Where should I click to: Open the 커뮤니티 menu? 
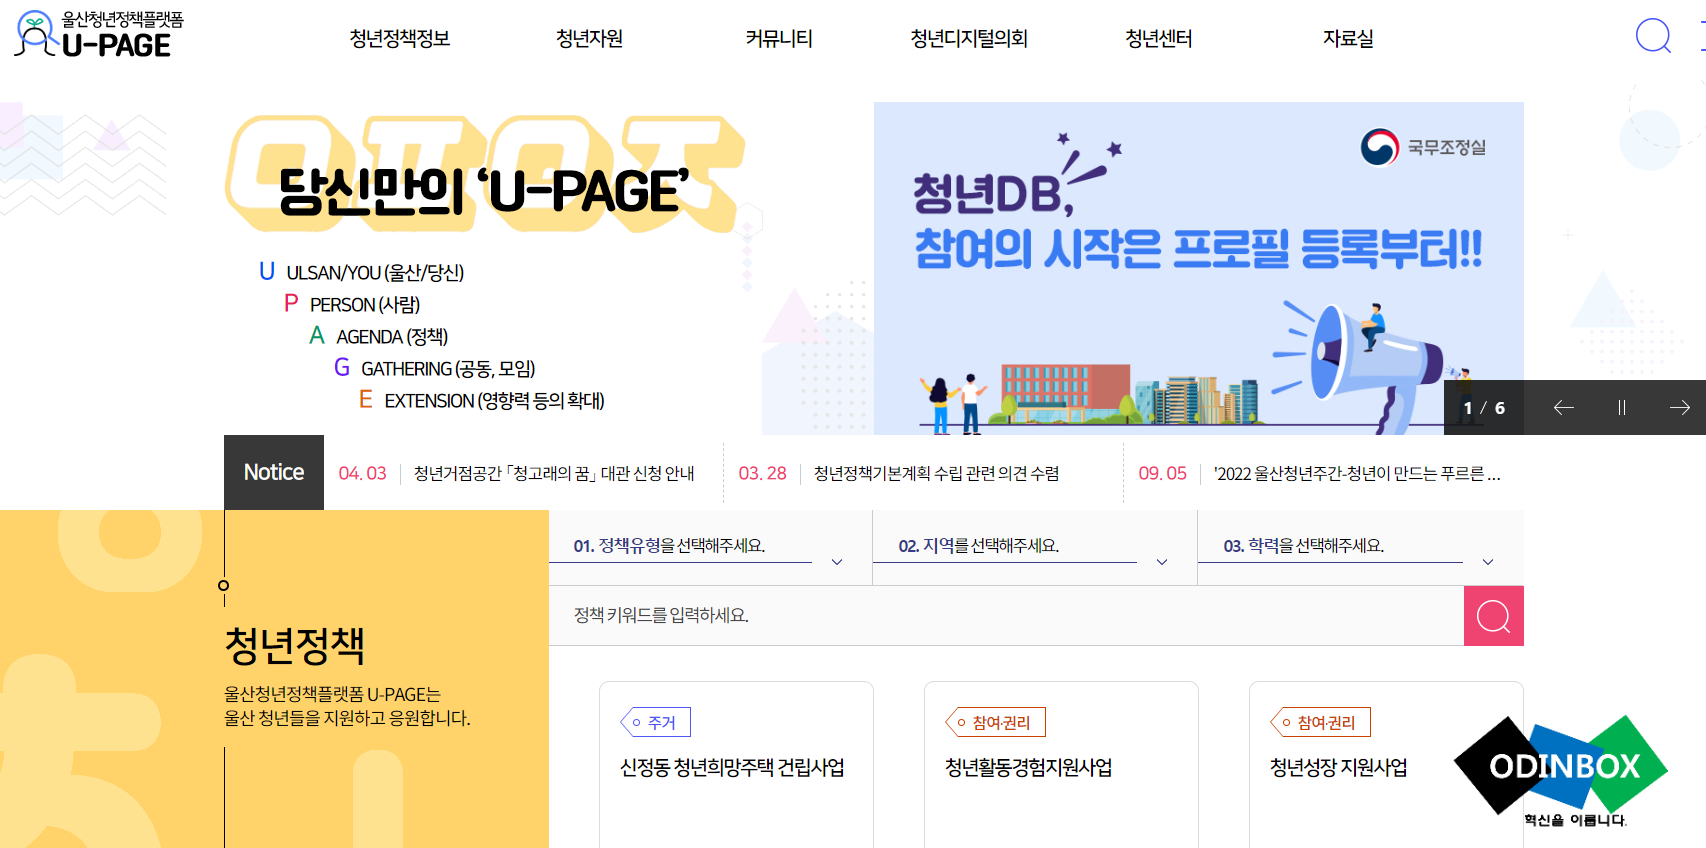[779, 38]
